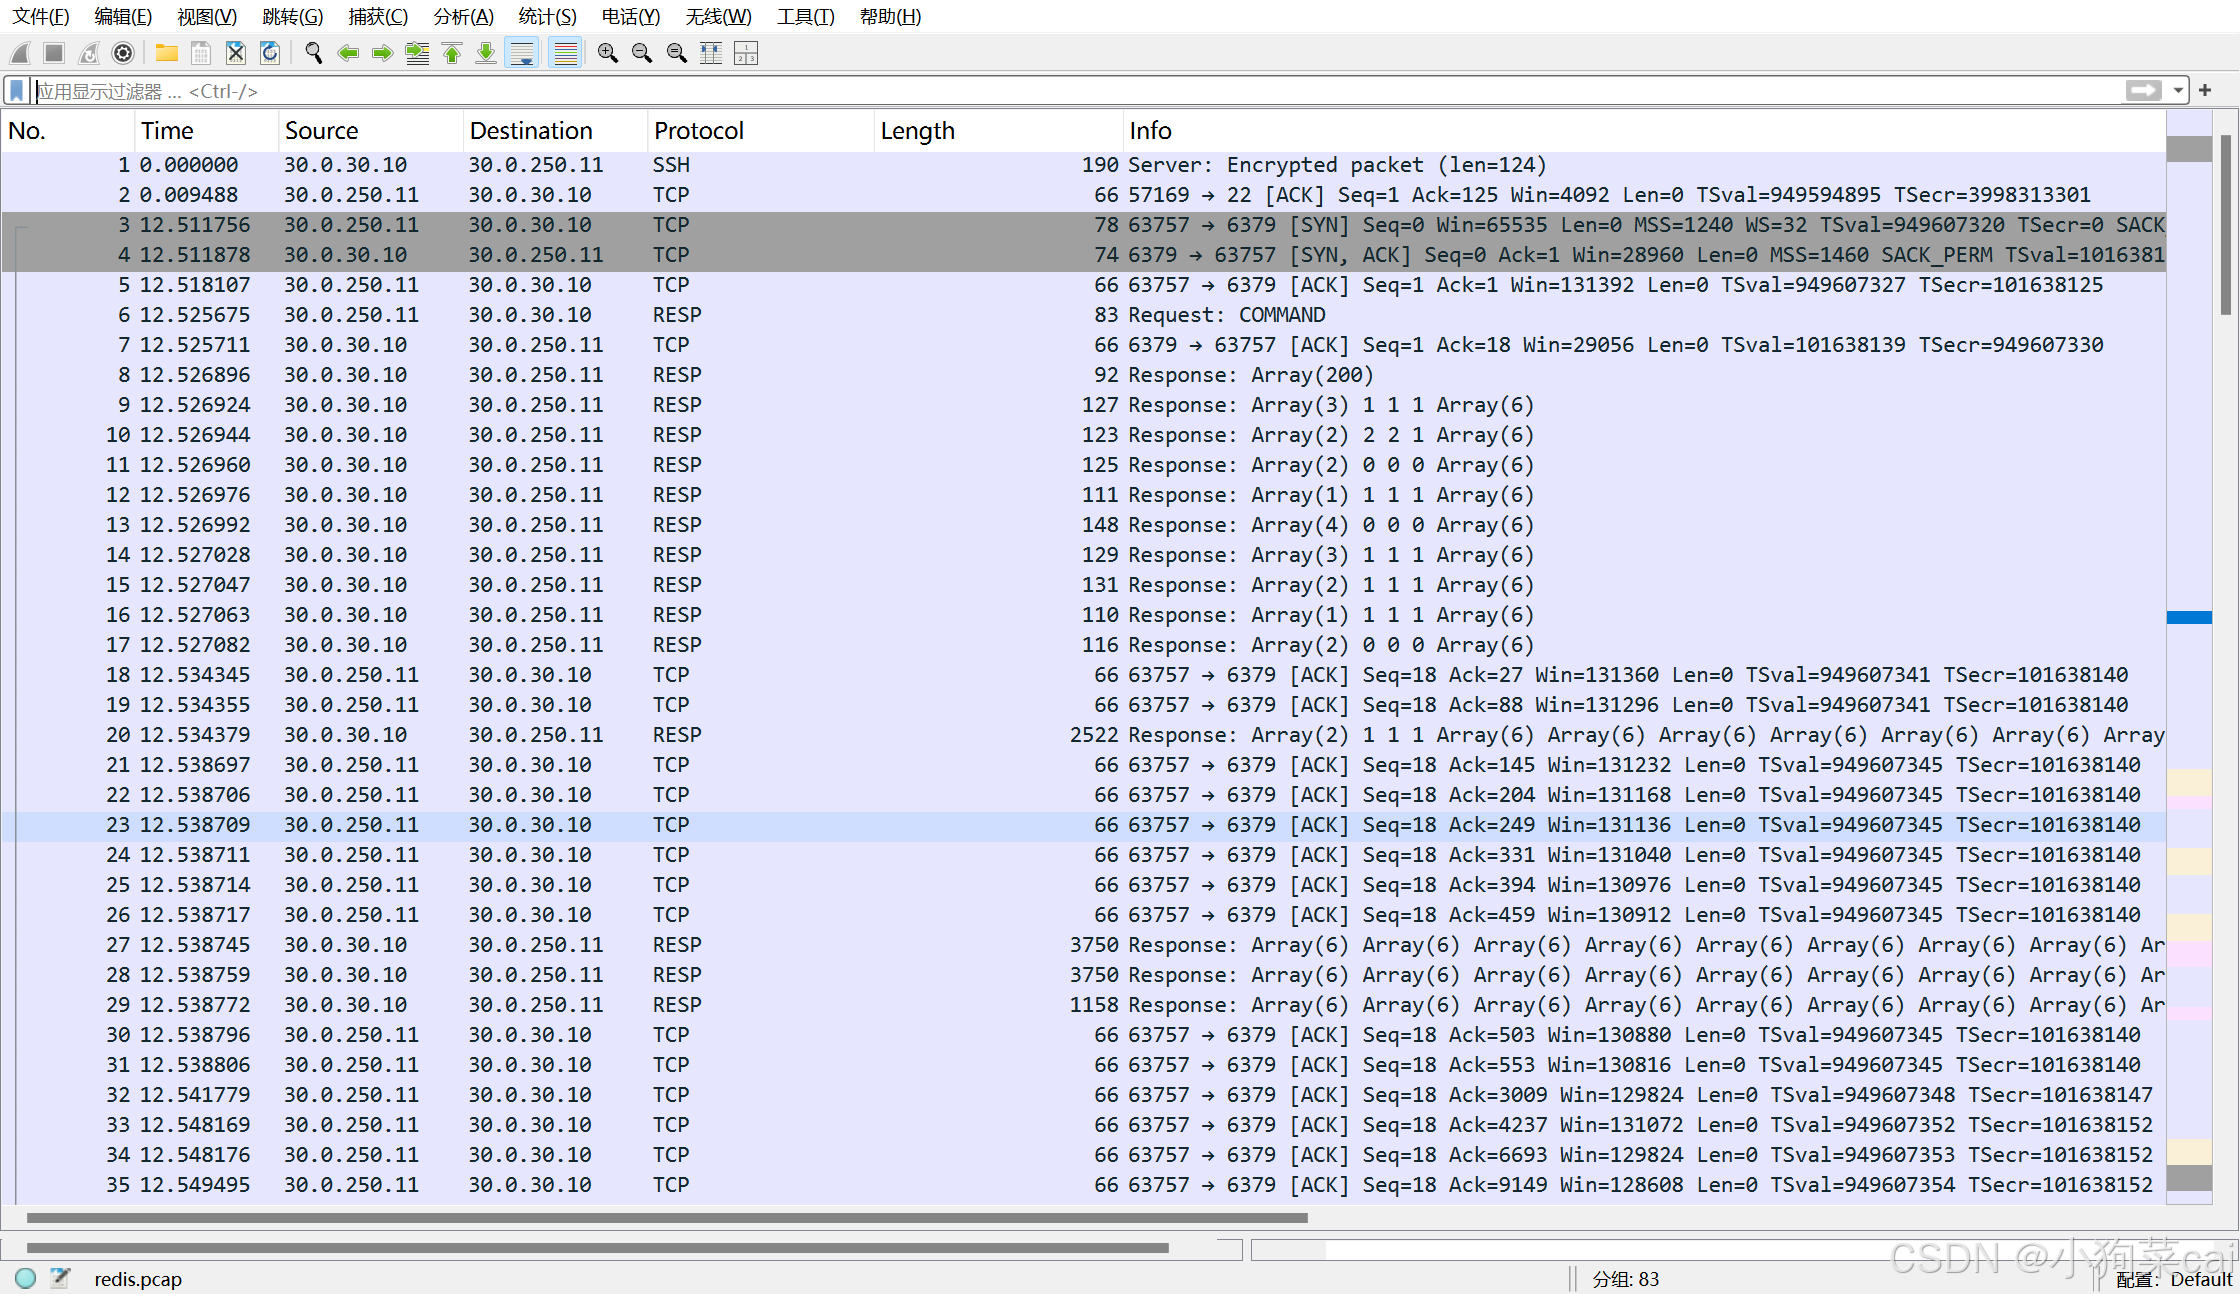Expand the display filter history dropdown
The width and height of the screenshot is (2240, 1294).
coord(2178,91)
